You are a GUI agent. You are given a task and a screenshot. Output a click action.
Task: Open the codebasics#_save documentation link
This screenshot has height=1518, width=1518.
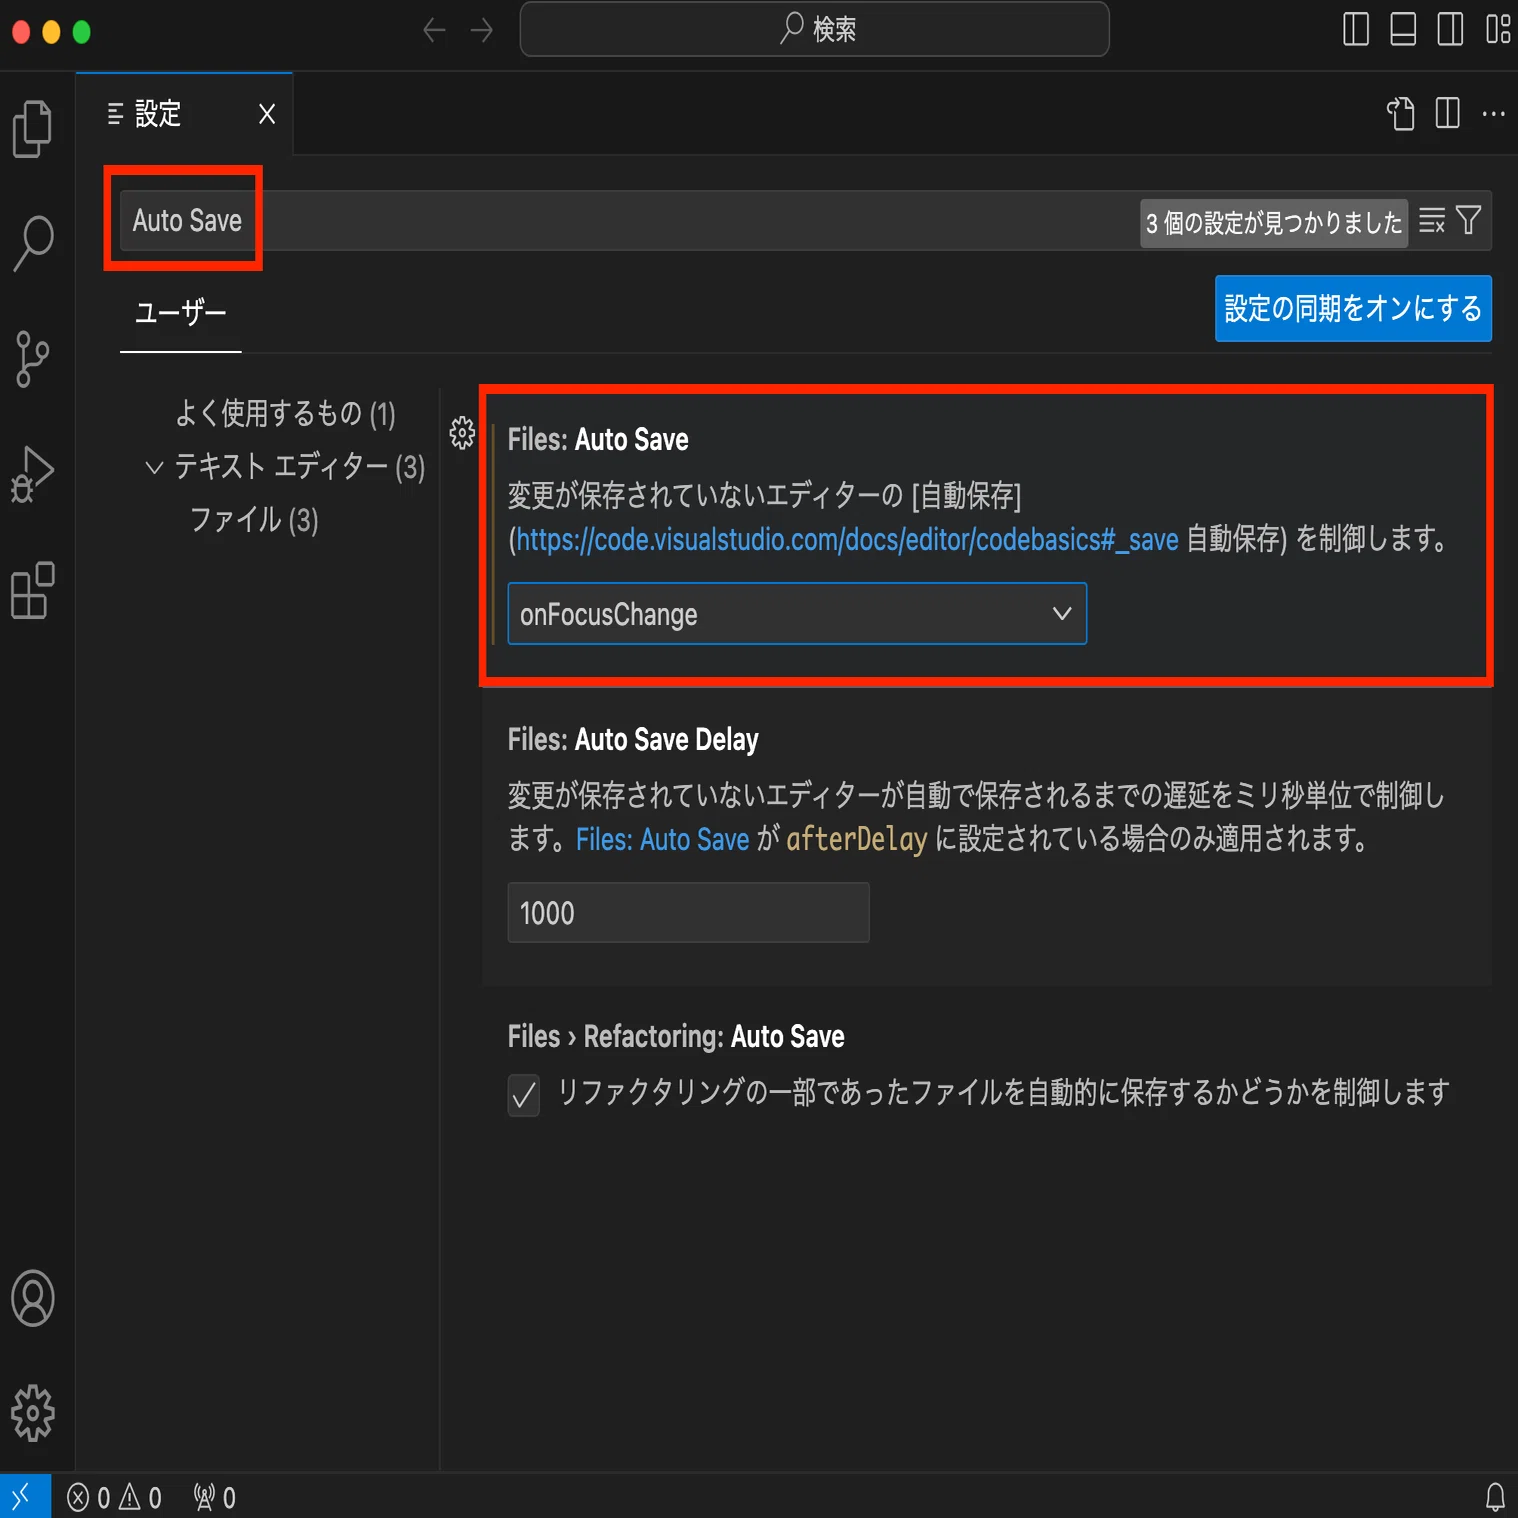[x=847, y=540]
